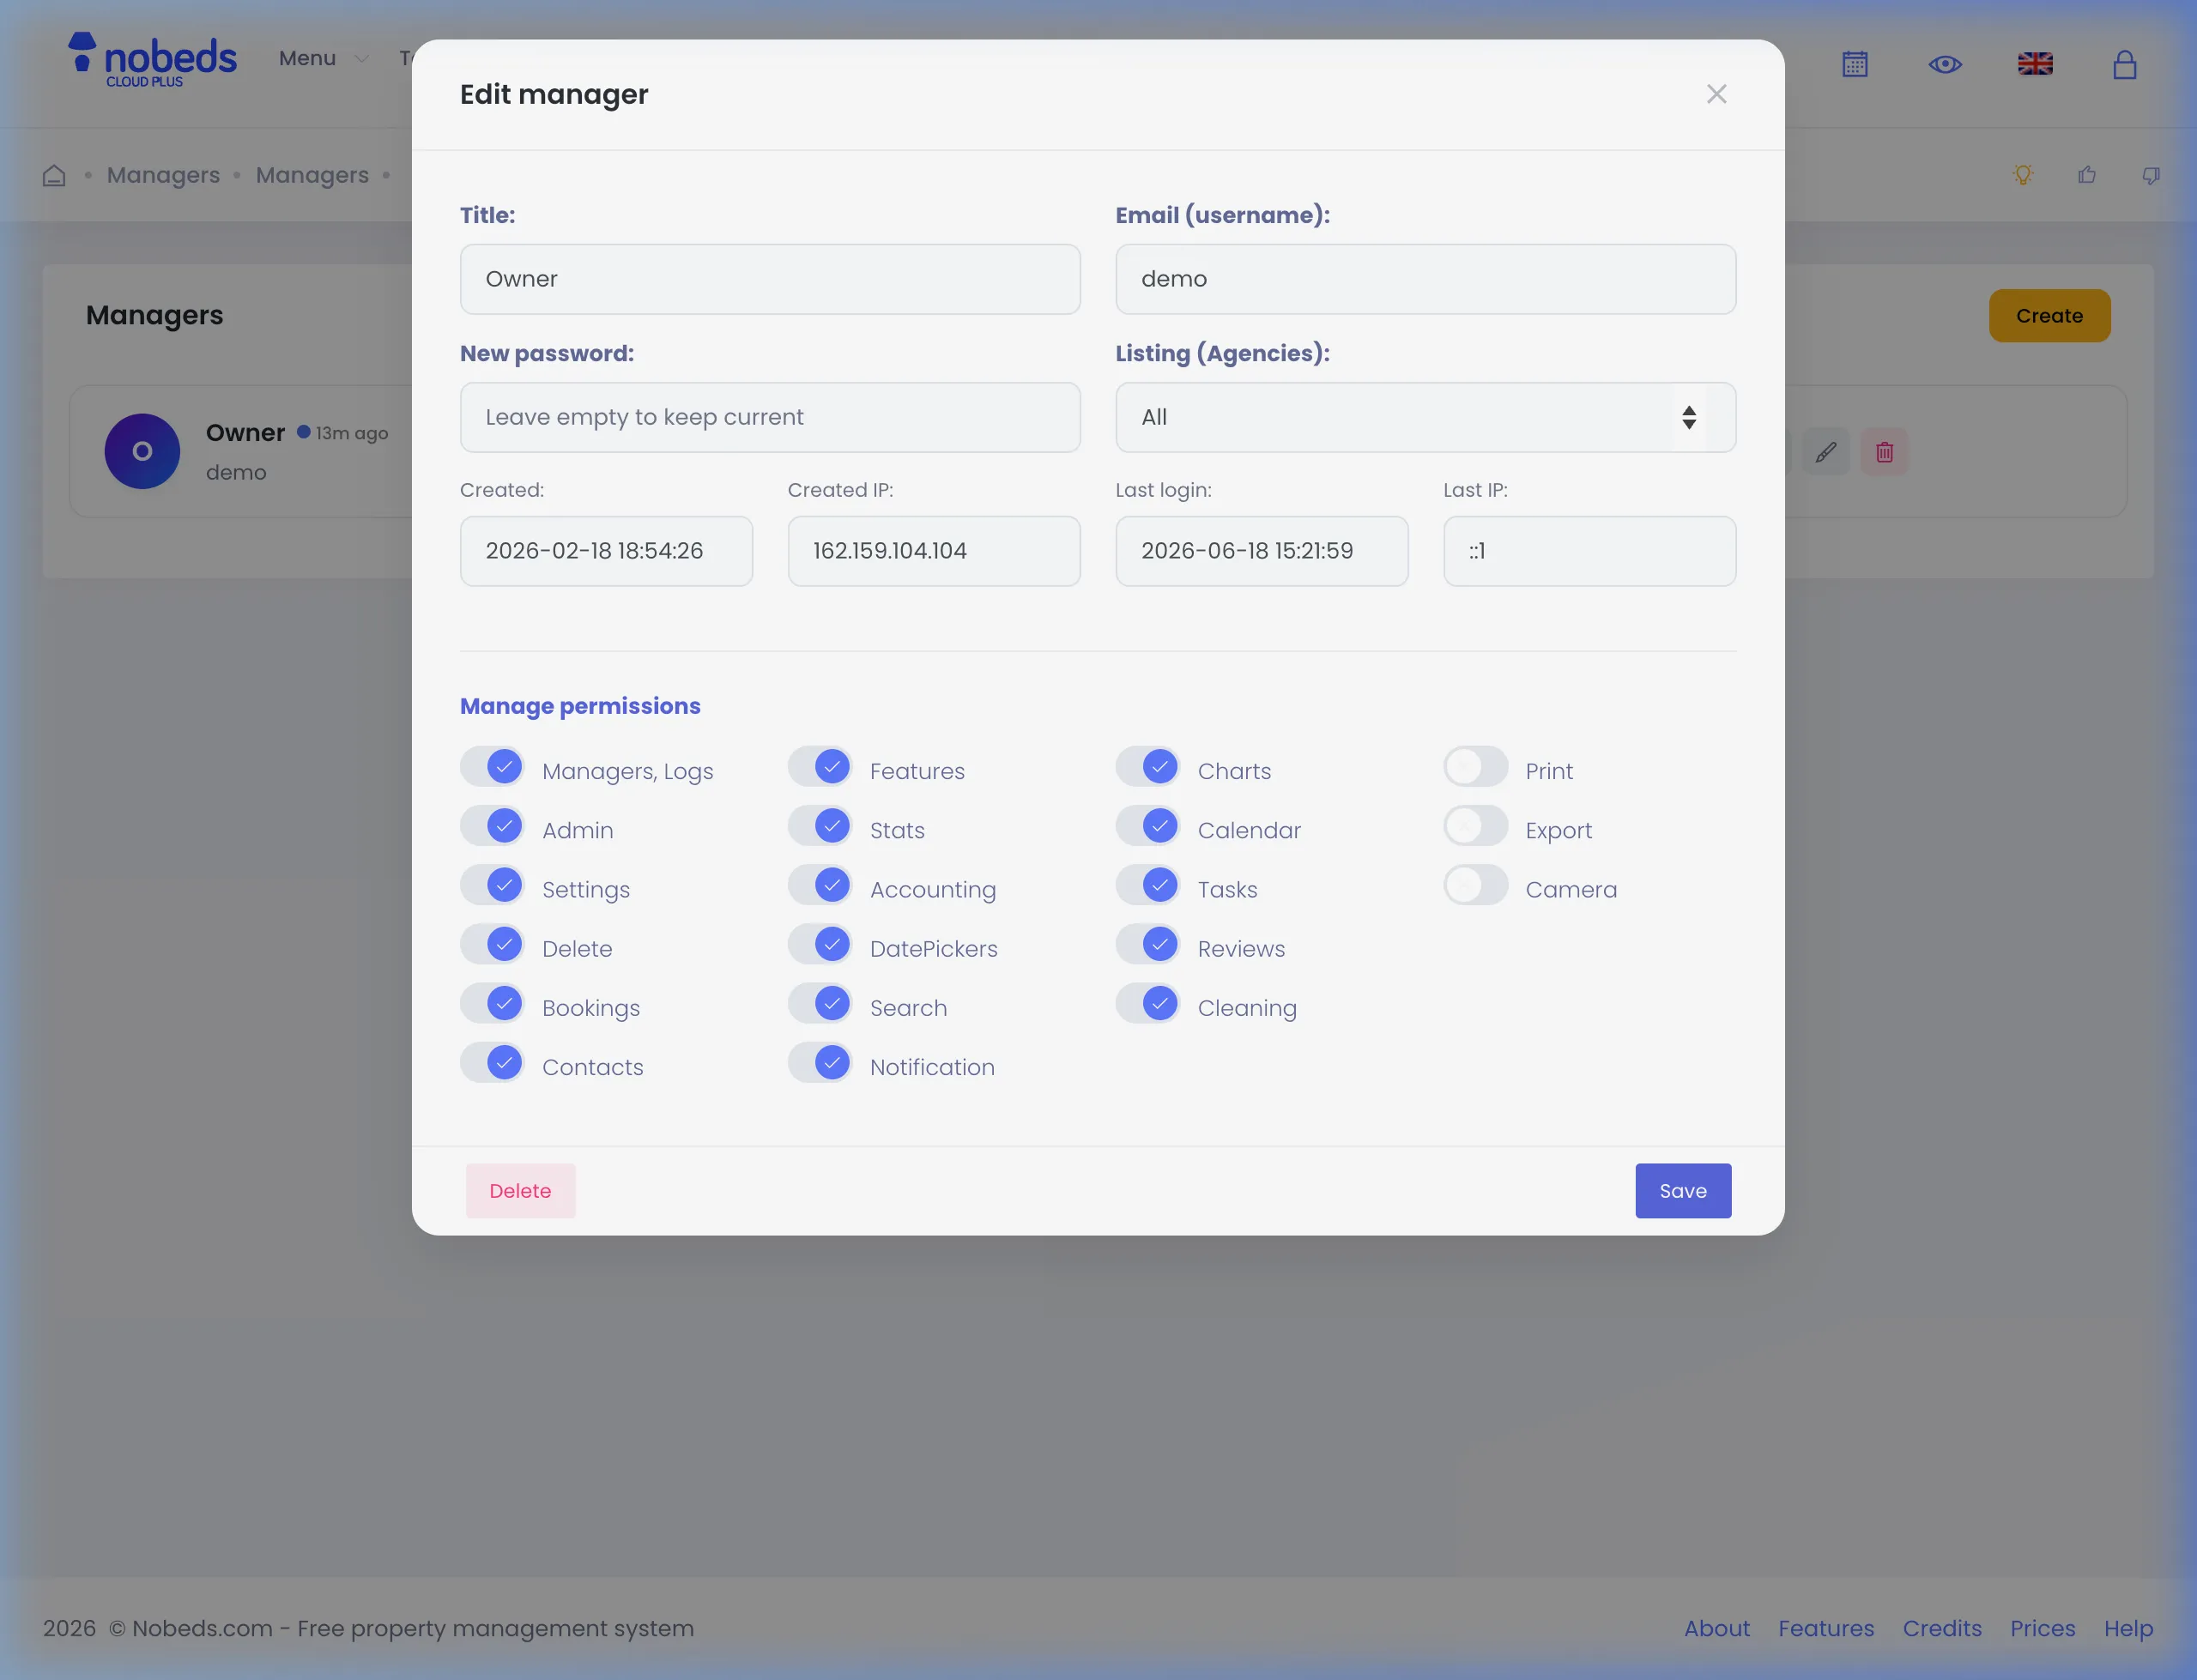This screenshot has height=1680, width=2197.
Task: Click the New password field
Action: pos(770,417)
